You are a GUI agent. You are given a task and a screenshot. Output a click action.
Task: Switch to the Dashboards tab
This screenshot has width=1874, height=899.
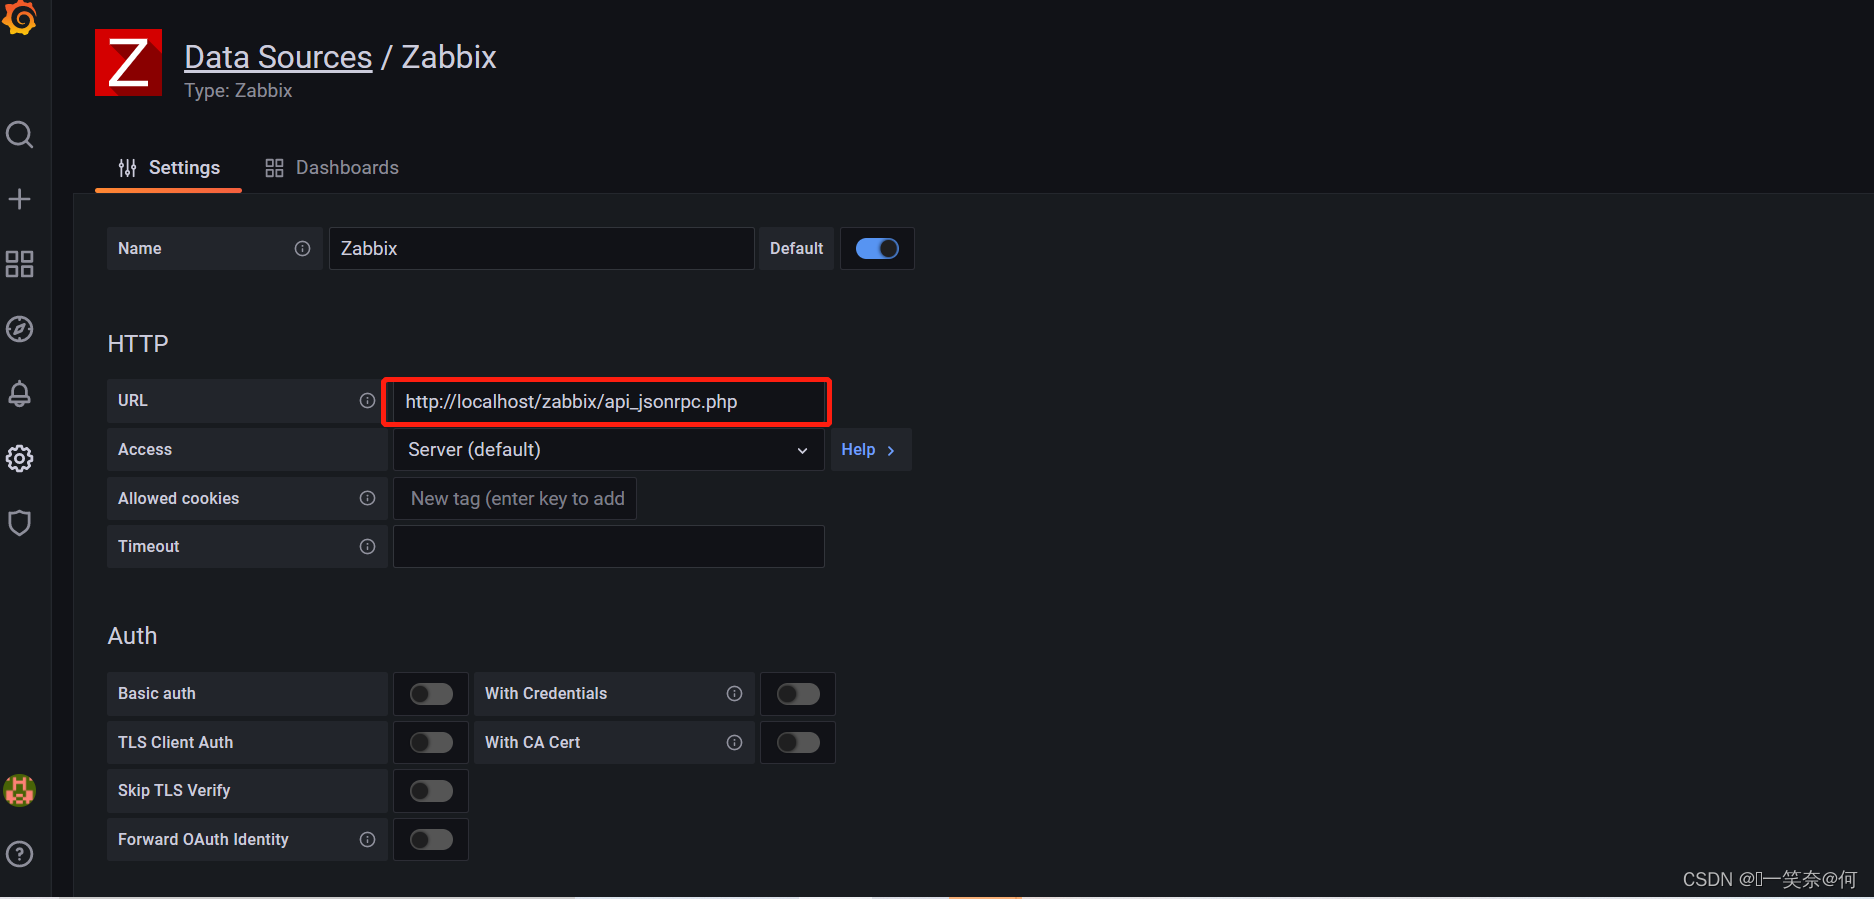[x=332, y=168]
